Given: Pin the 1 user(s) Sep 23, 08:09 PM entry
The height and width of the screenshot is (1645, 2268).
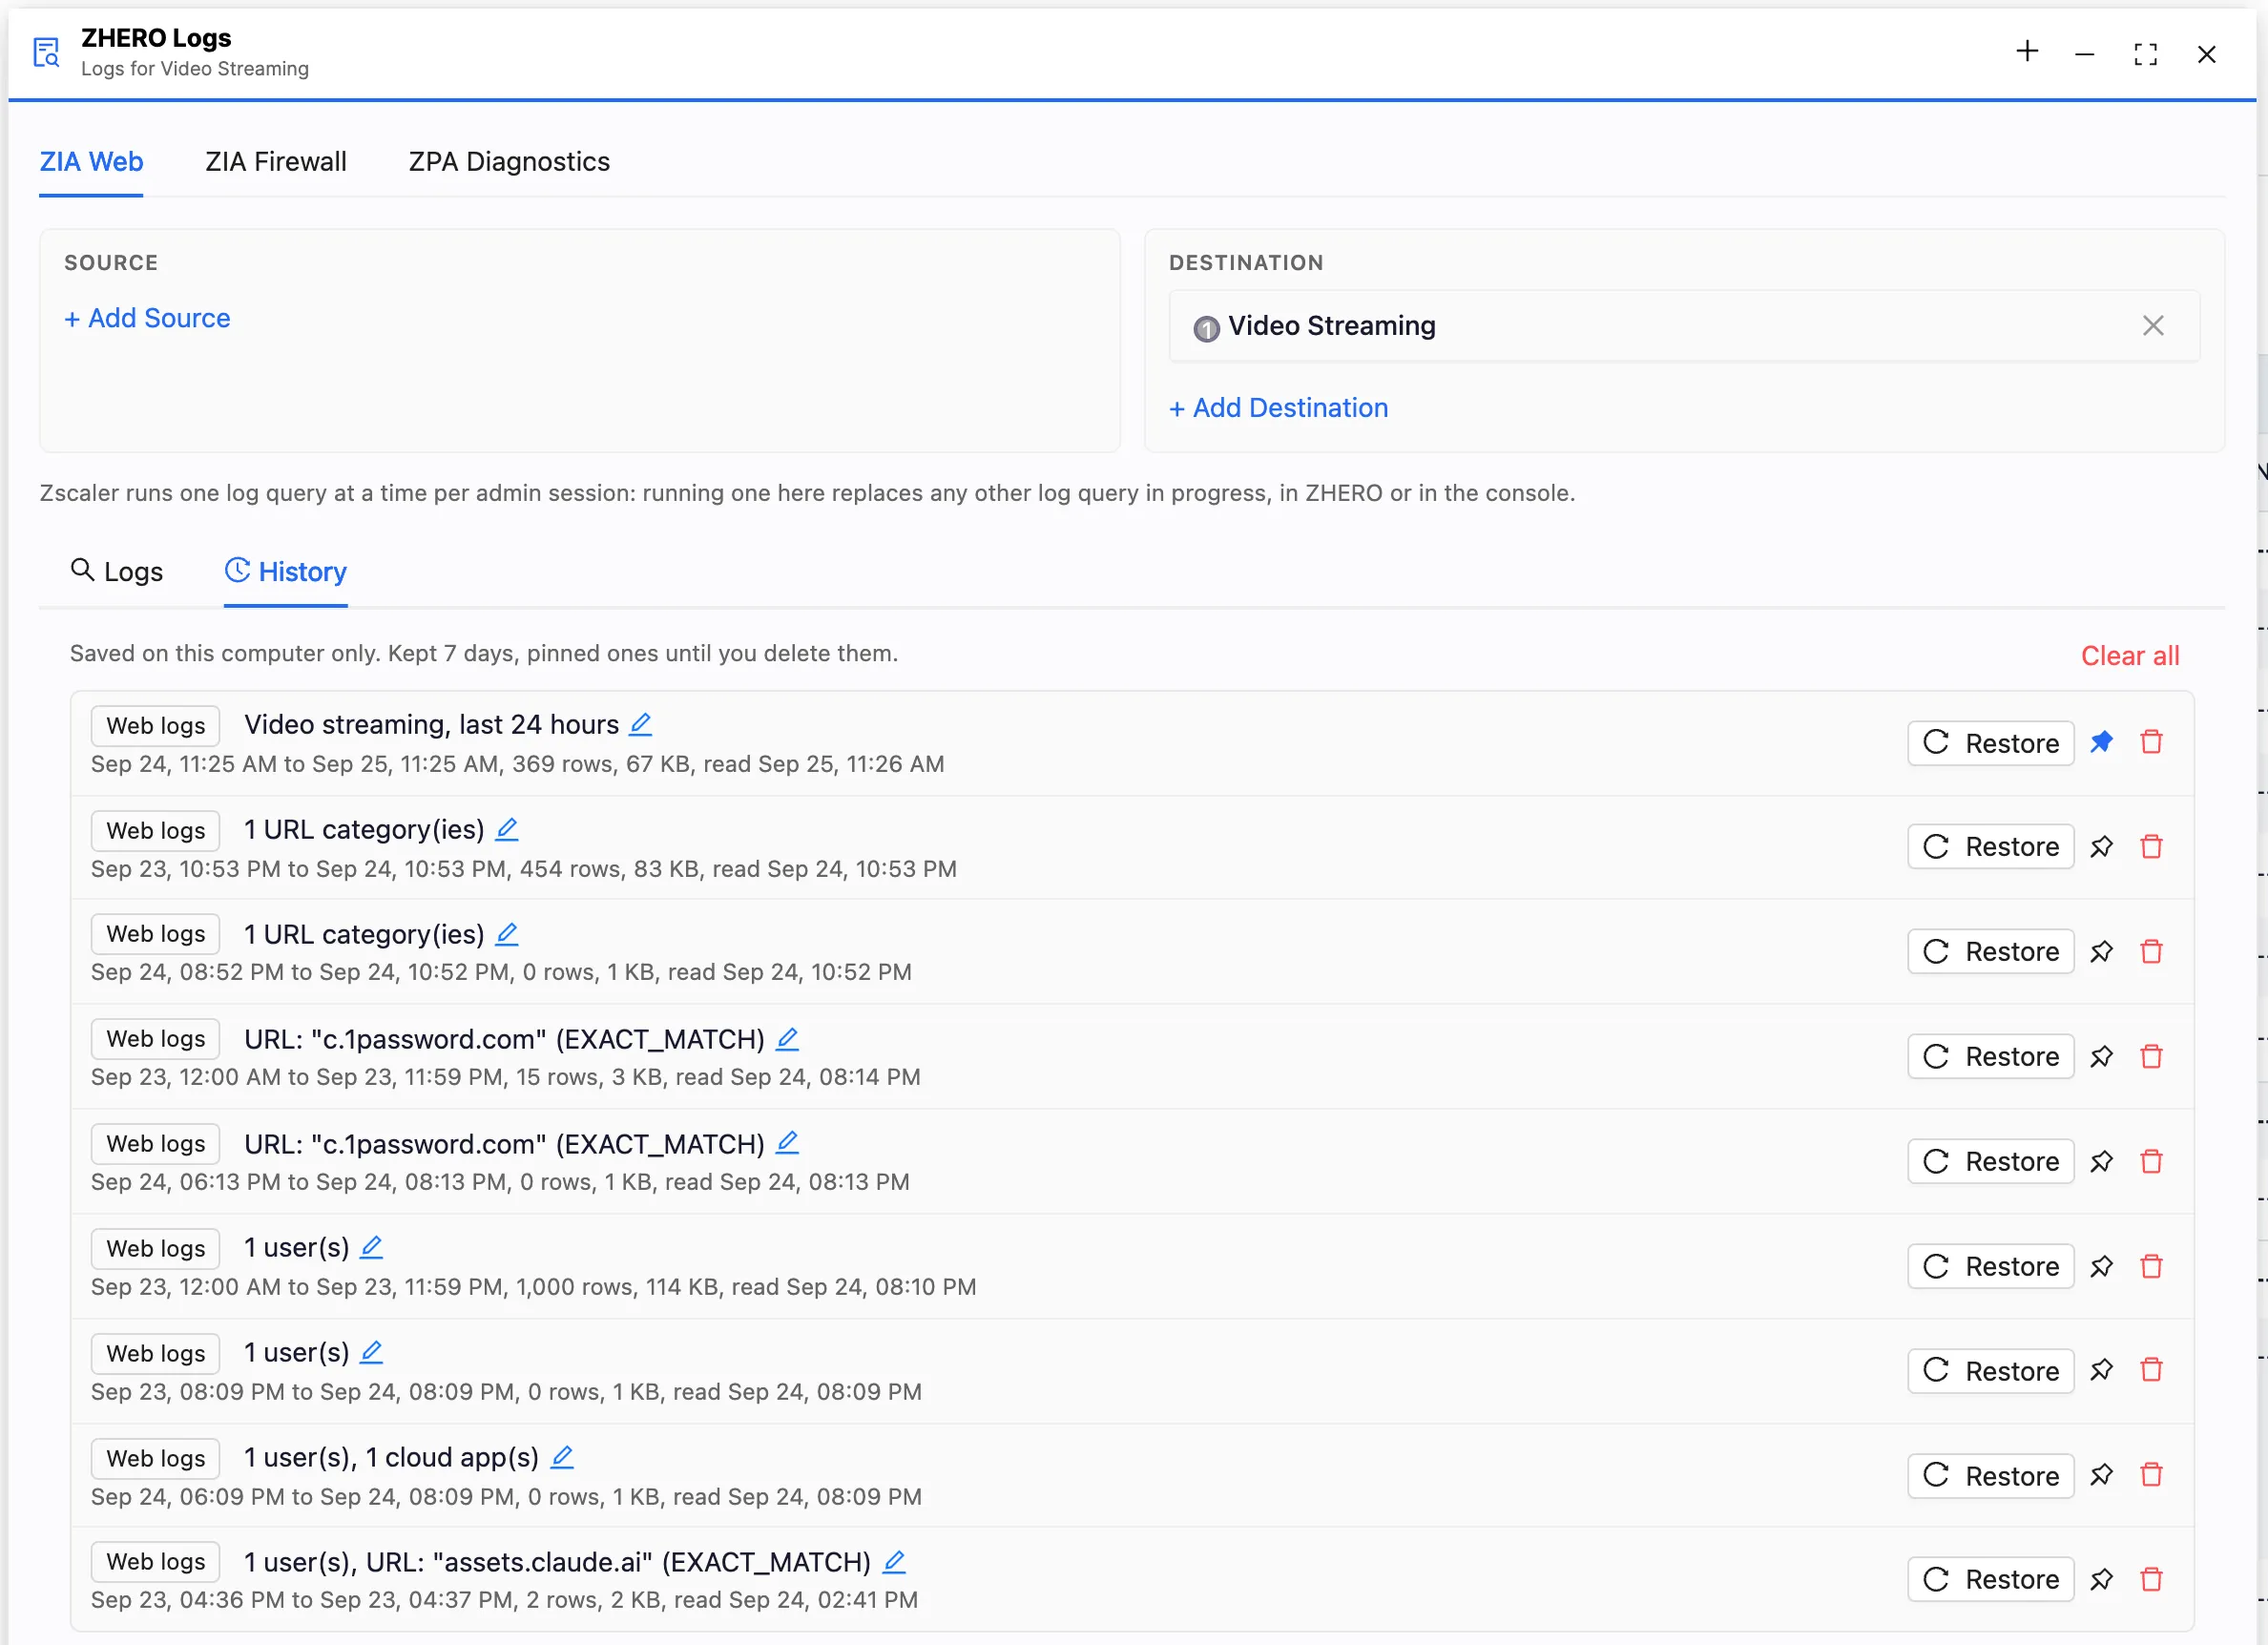Looking at the screenshot, I should pos(2102,1370).
